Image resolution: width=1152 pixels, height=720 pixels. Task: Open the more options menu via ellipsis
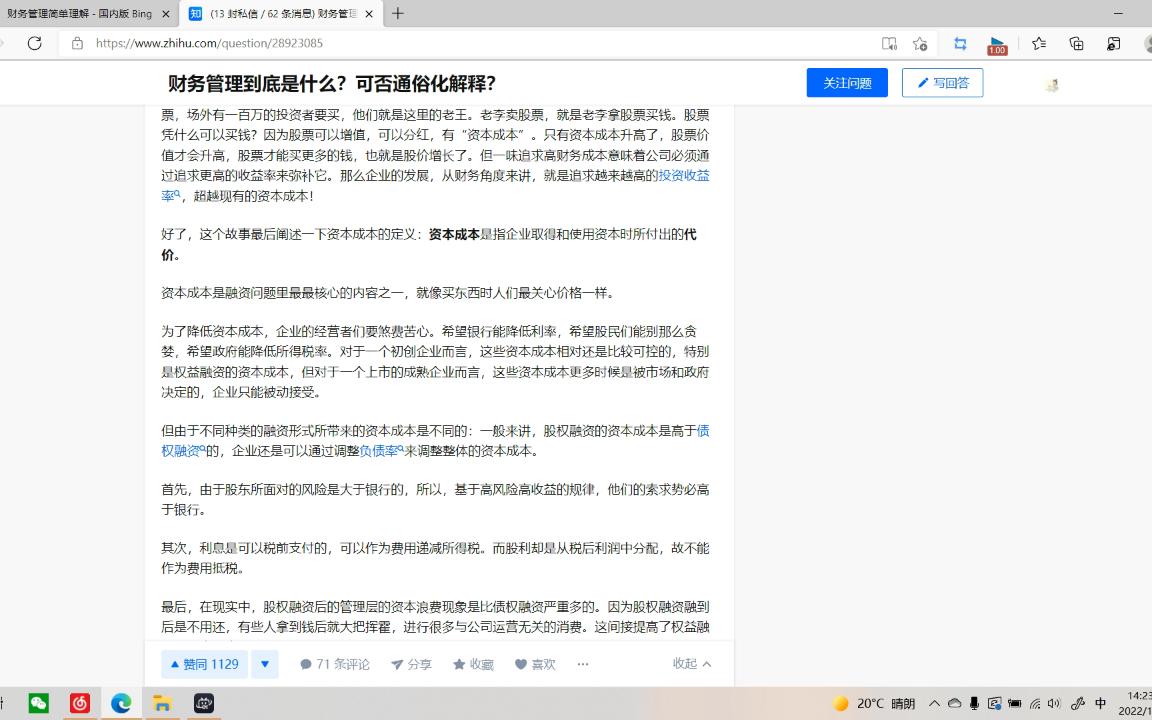click(582, 663)
